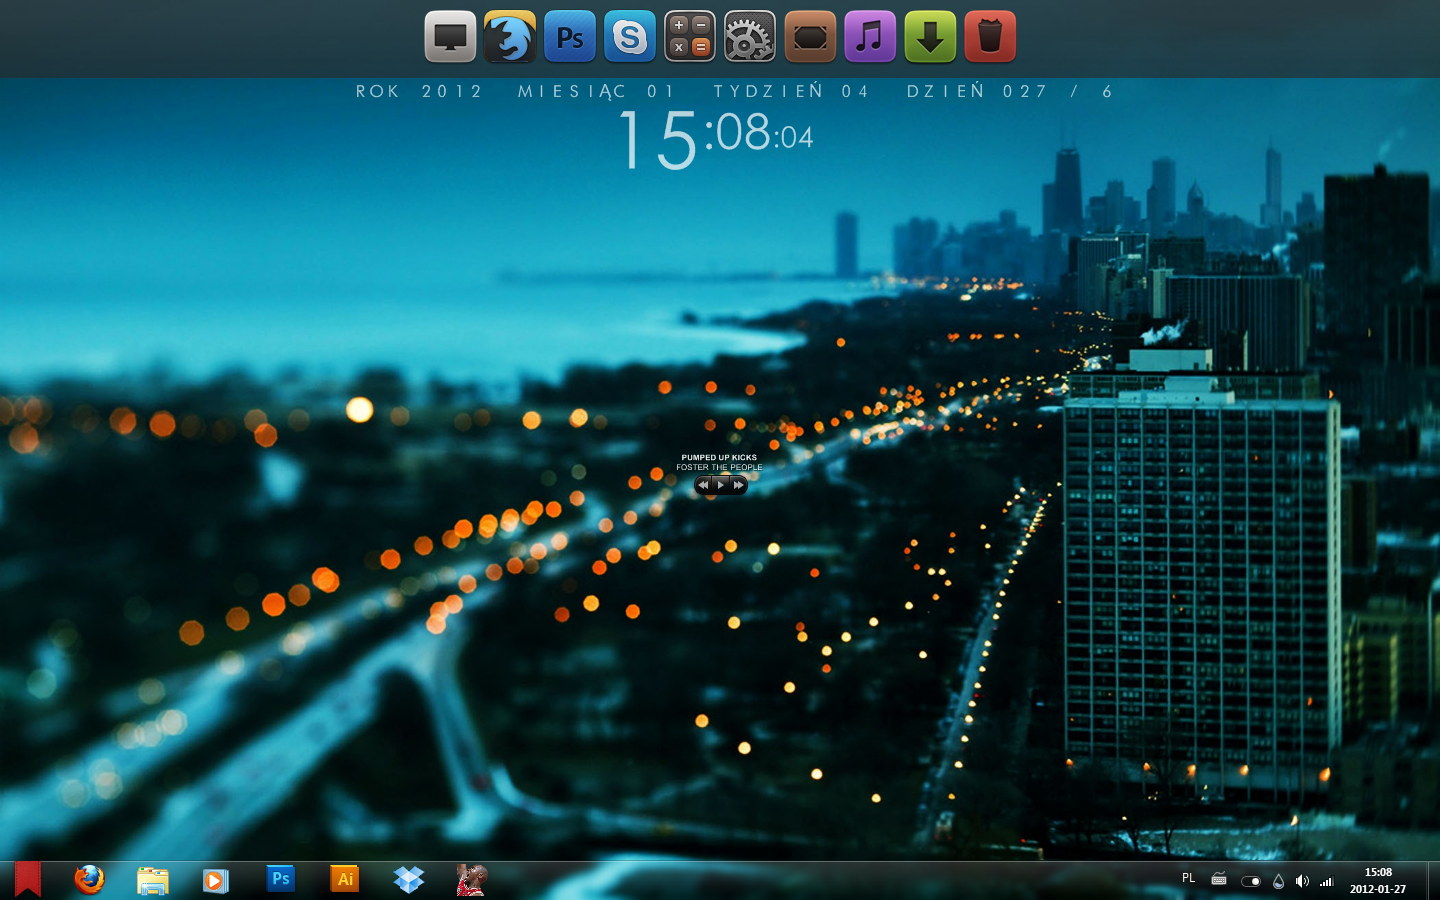Open Photoshop from the taskbar
Image resolution: width=1440 pixels, height=900 pixels.
click(x=281, y=879)
